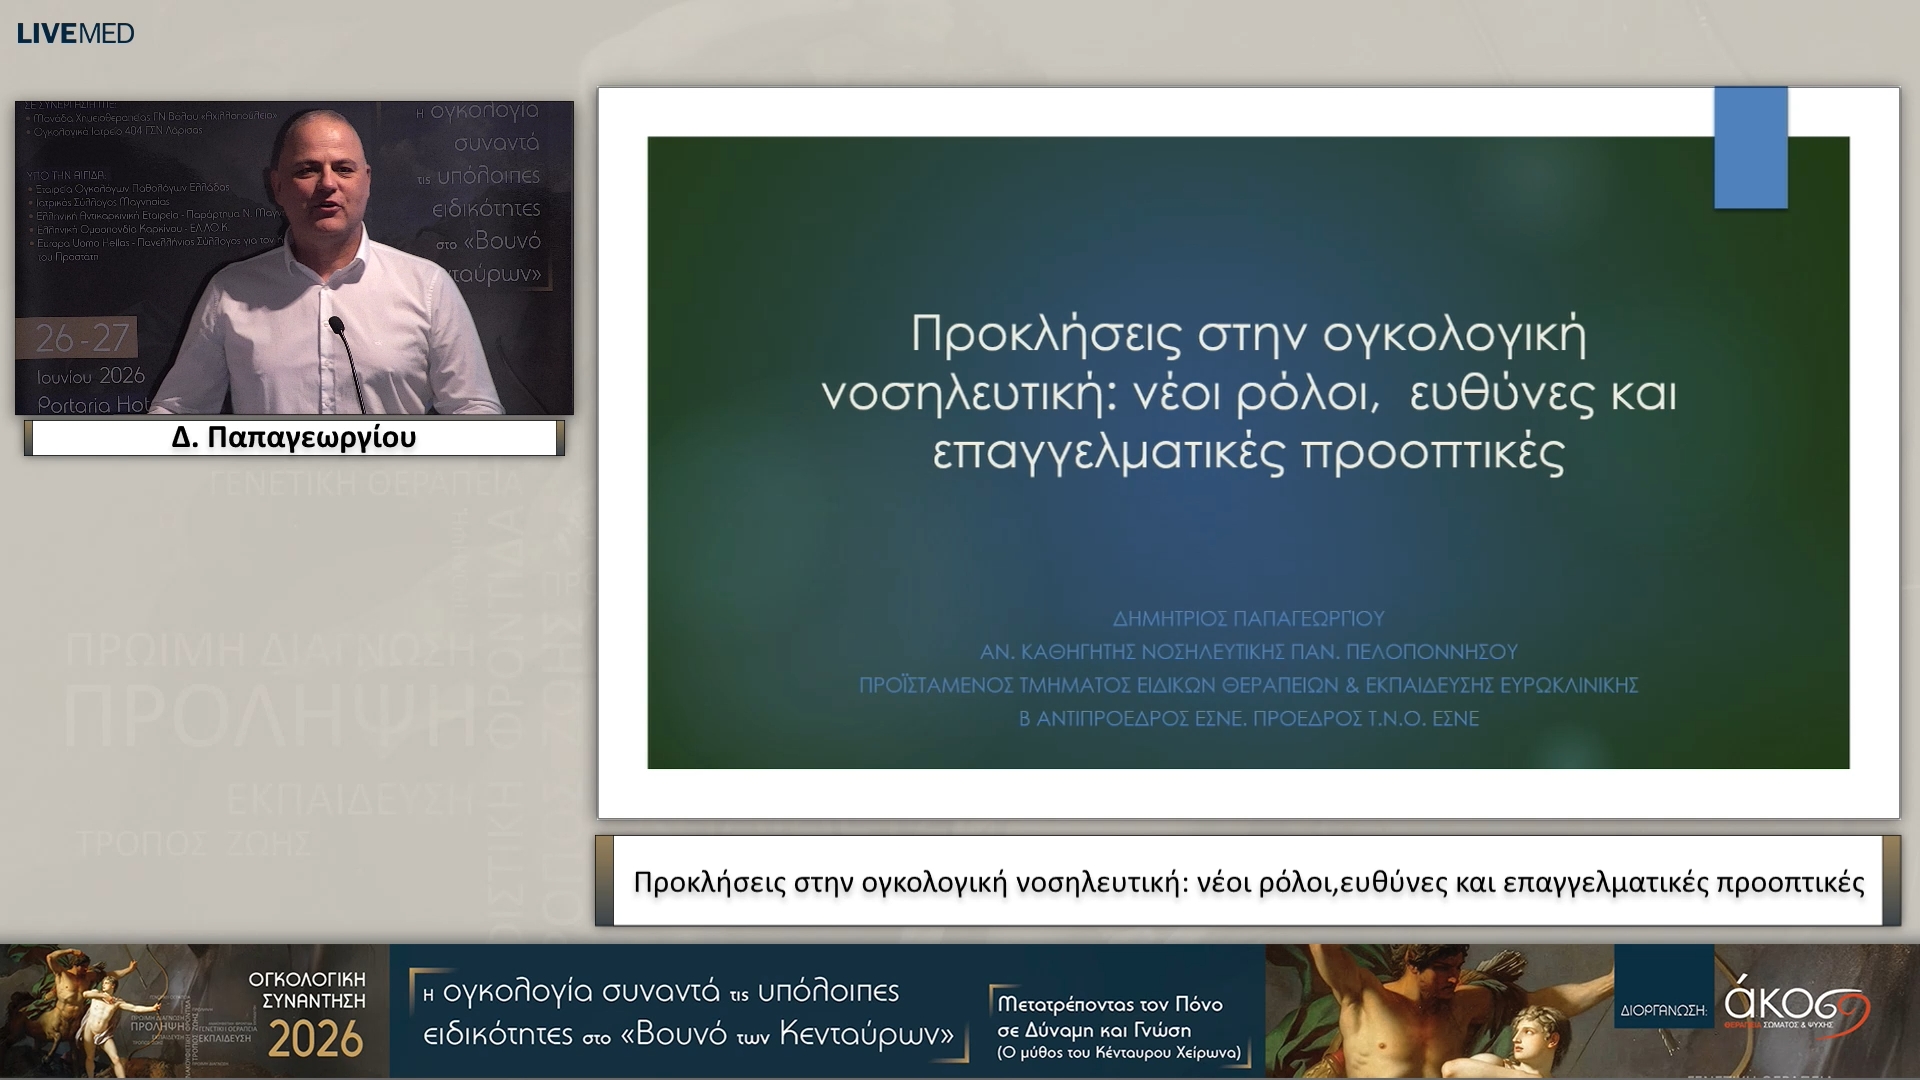Click the slide title Προκλήσεις στην ογκολογική νοσηλευτική
The image size is (1920, 1080).
1248,392
